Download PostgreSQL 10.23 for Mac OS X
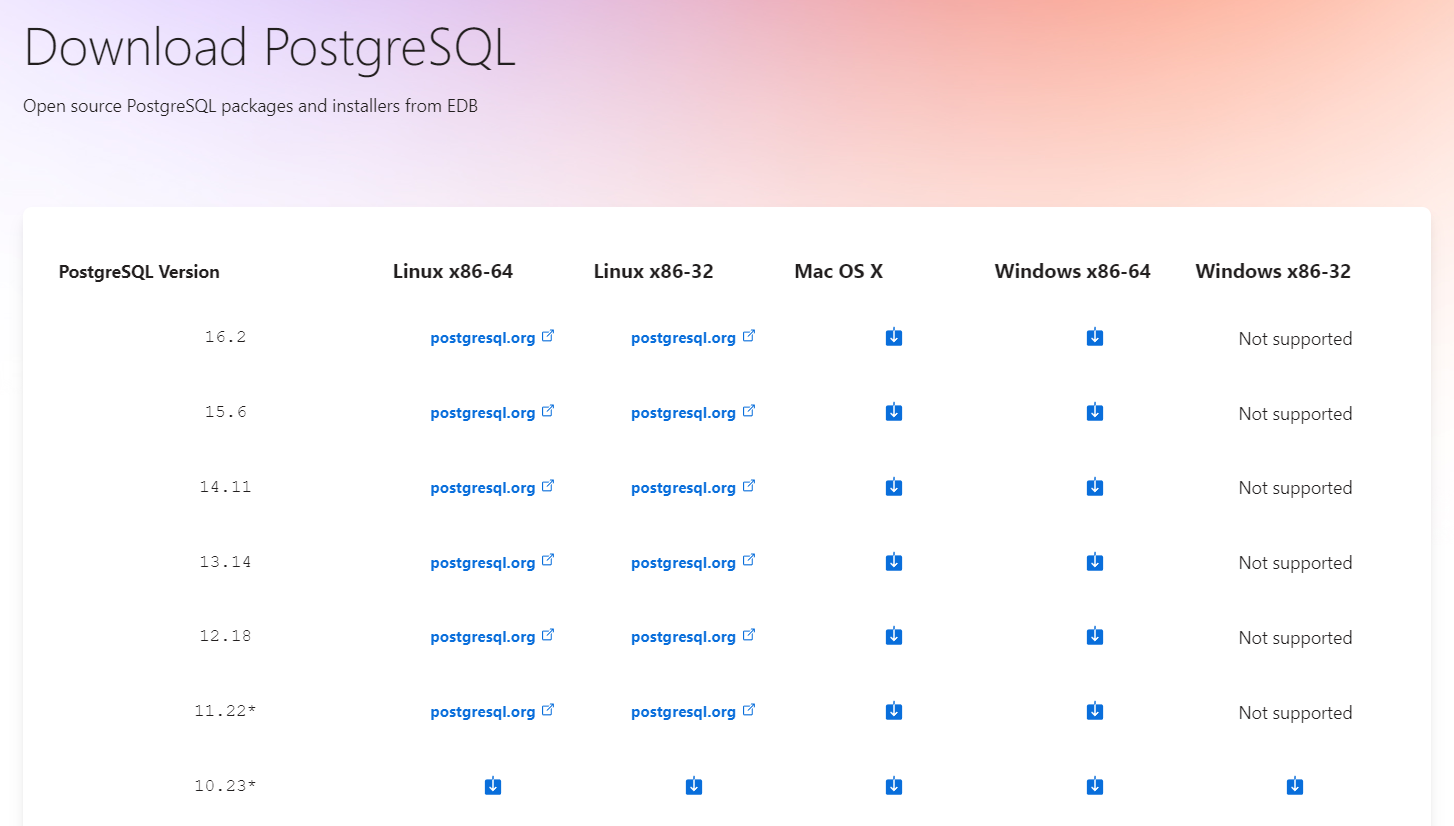Image resolution: width=1454 pixels, height=826 pixels. tap(894, 786)
